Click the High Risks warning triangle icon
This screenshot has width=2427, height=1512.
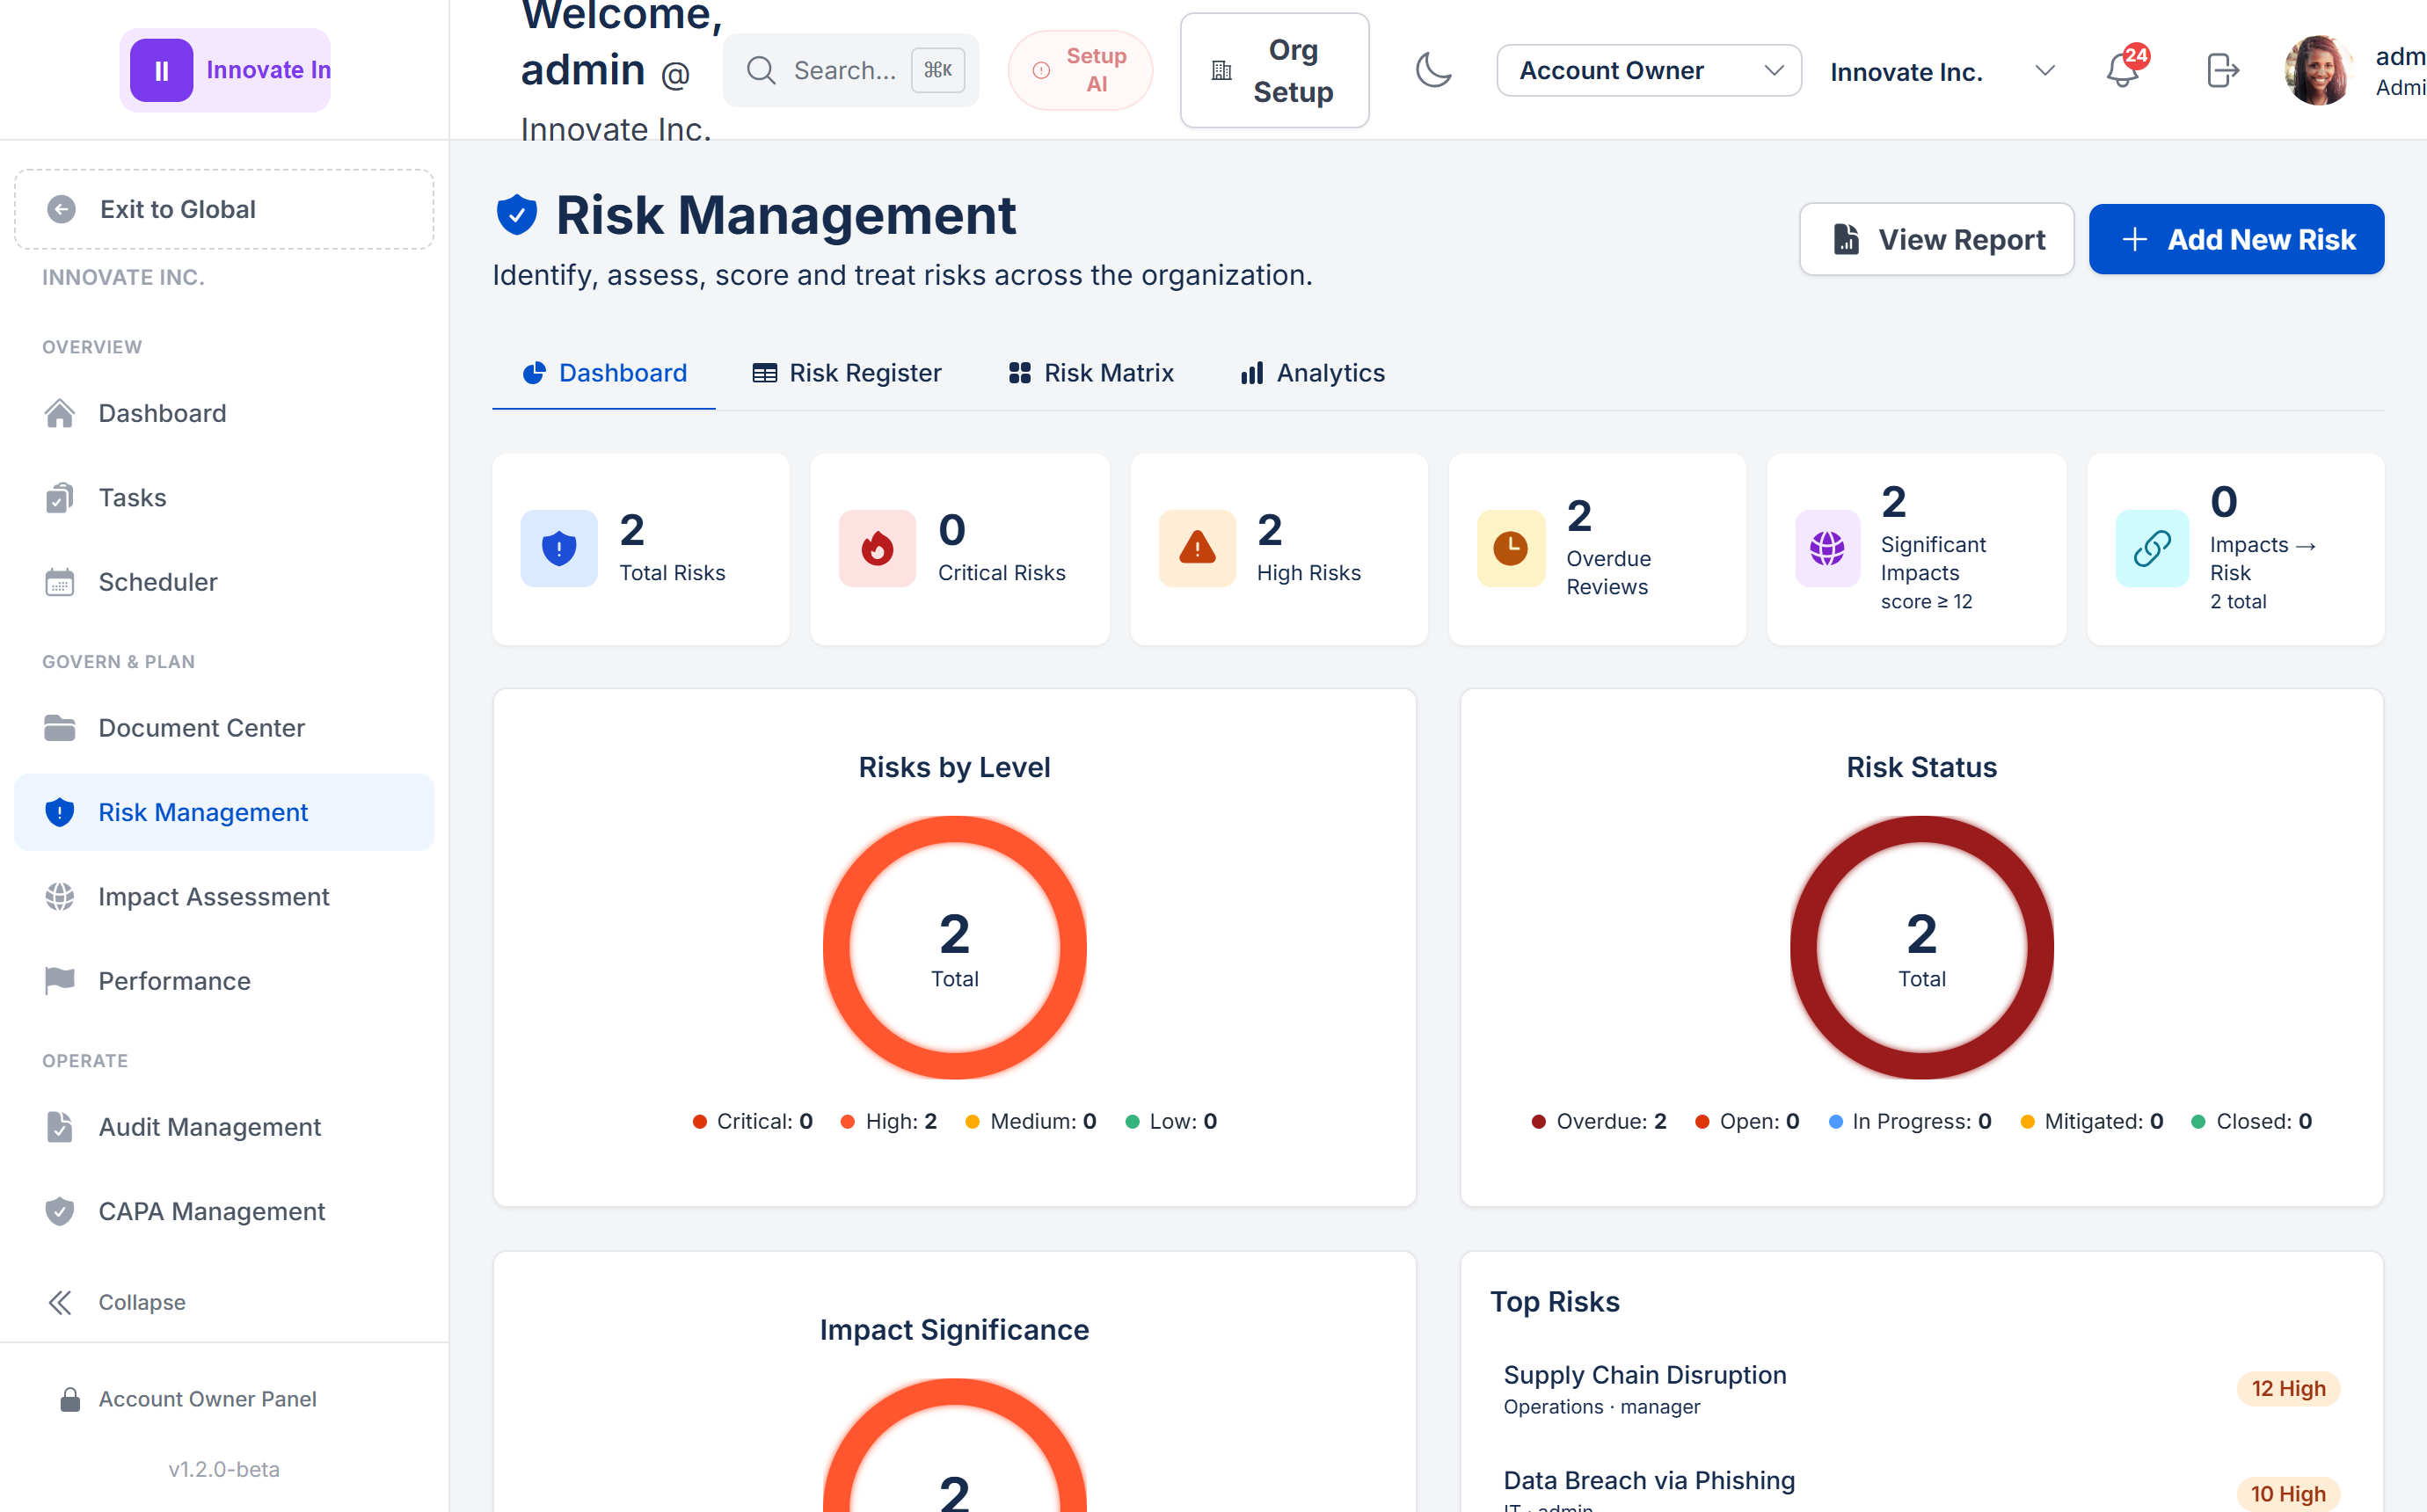1197,549
